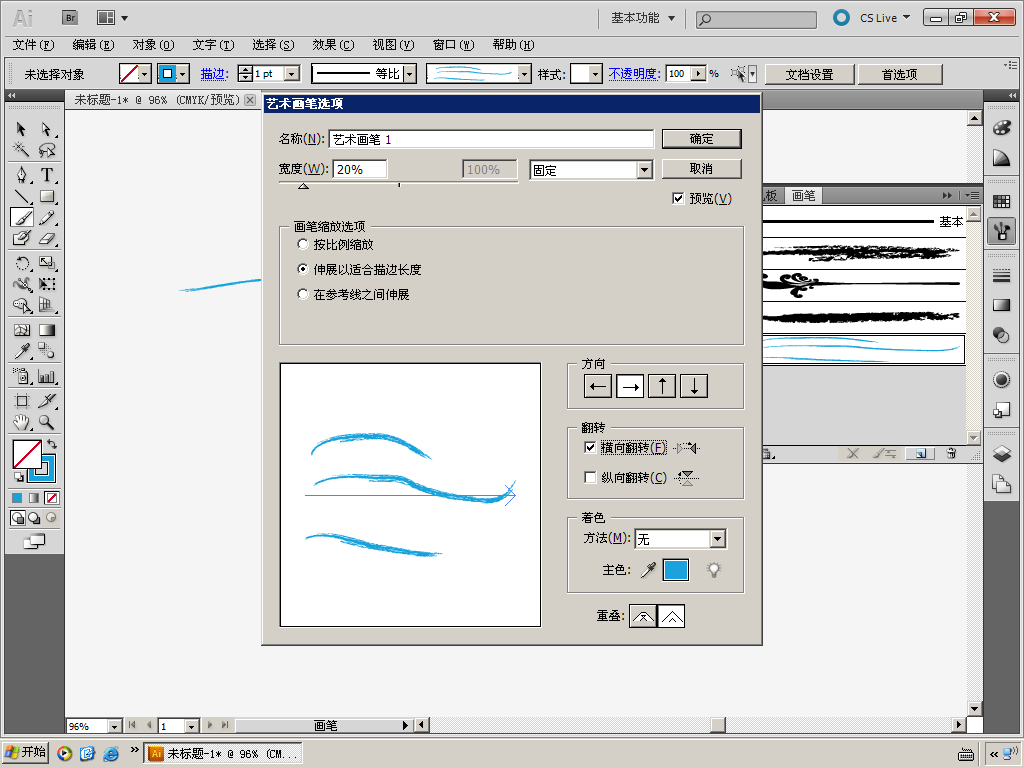Click the blue 主色 color swatch
1024x768 pixels.
pyautogui.click(x=675, y=570)
